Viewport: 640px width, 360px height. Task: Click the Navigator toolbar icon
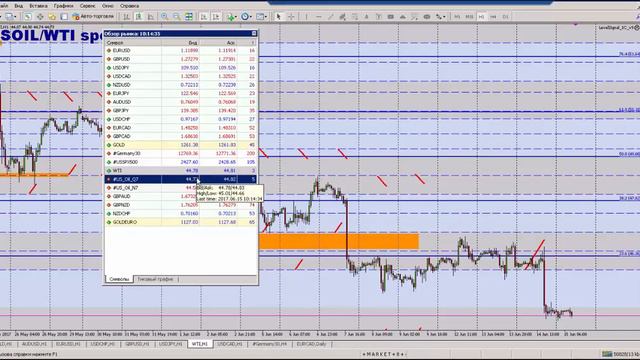[x=52, y=16]
